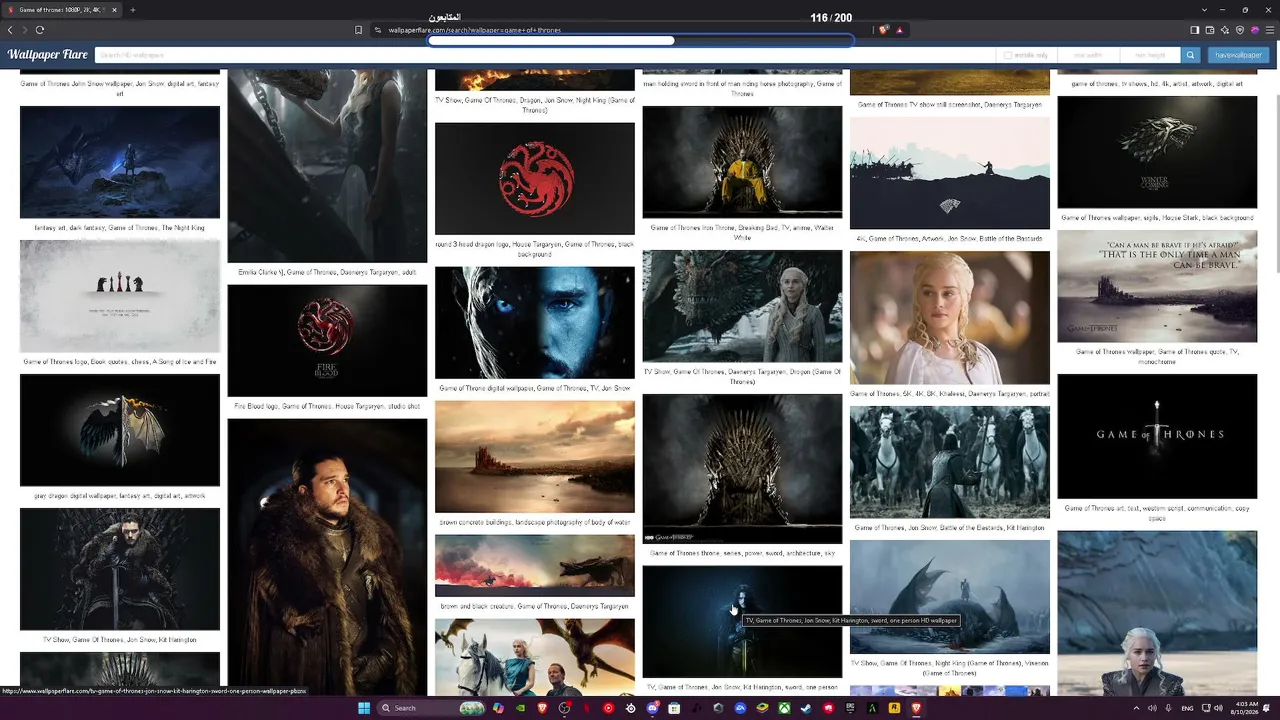Open SteelSeries app in taskbar
Viewport: 1280px width, 720px height.
(630, 708)
